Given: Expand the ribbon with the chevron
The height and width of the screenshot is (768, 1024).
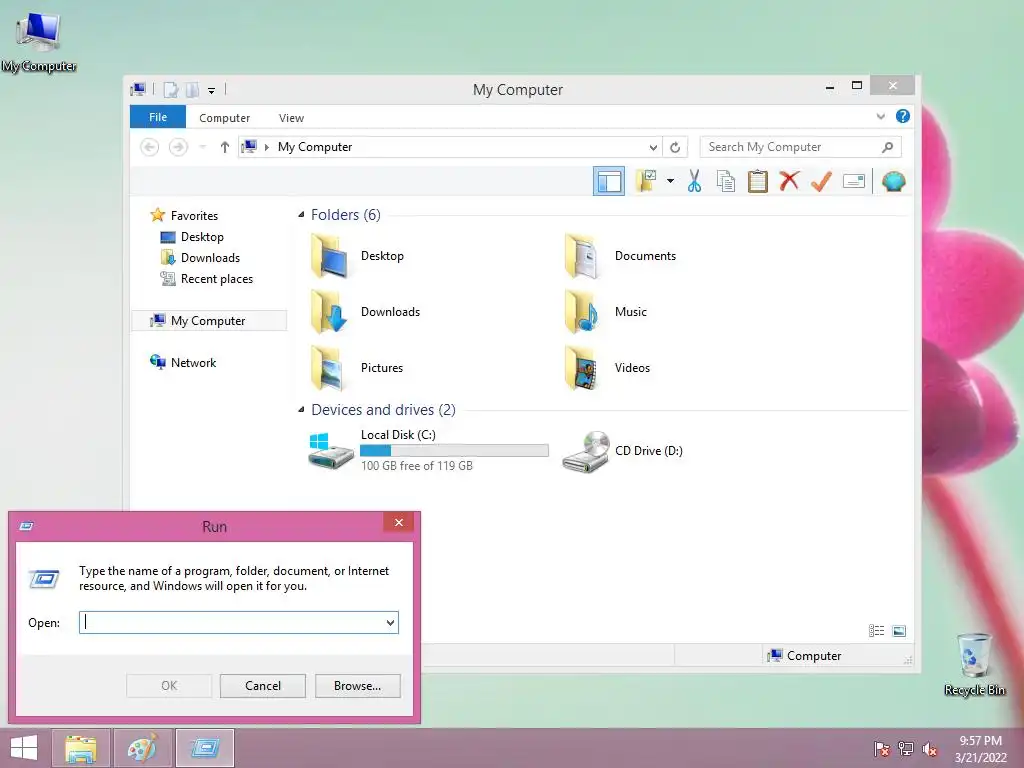Looking at the screenshot, I should pos(880,116).
